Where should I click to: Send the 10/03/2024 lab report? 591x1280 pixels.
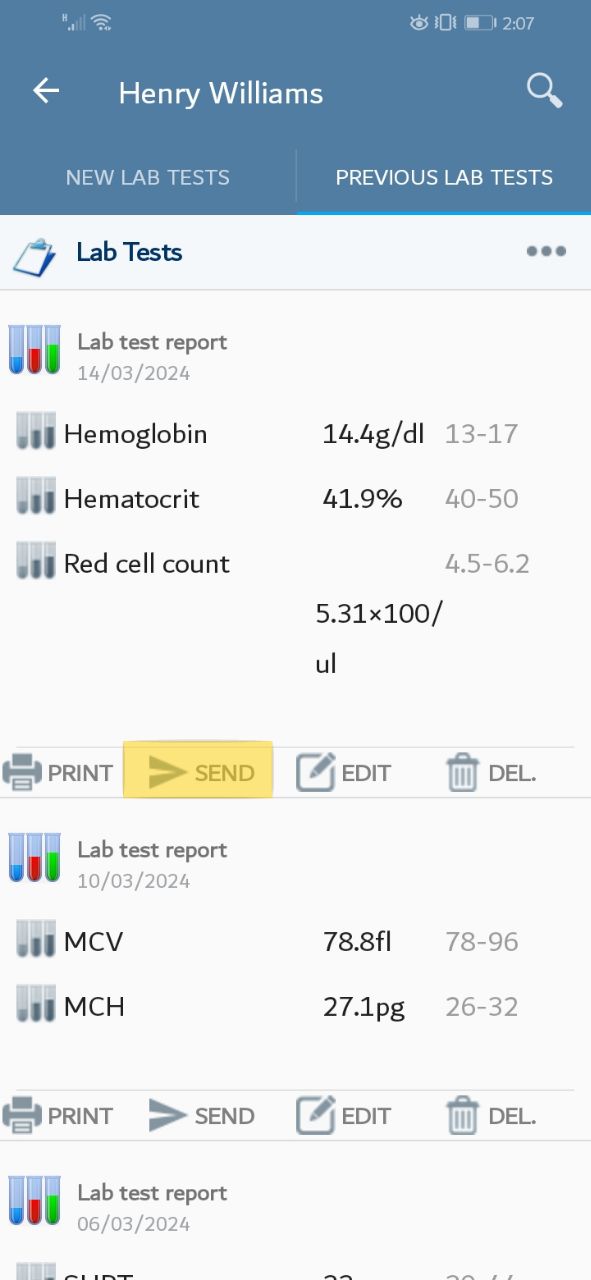pyautogui.click(x=200, y=1116)
